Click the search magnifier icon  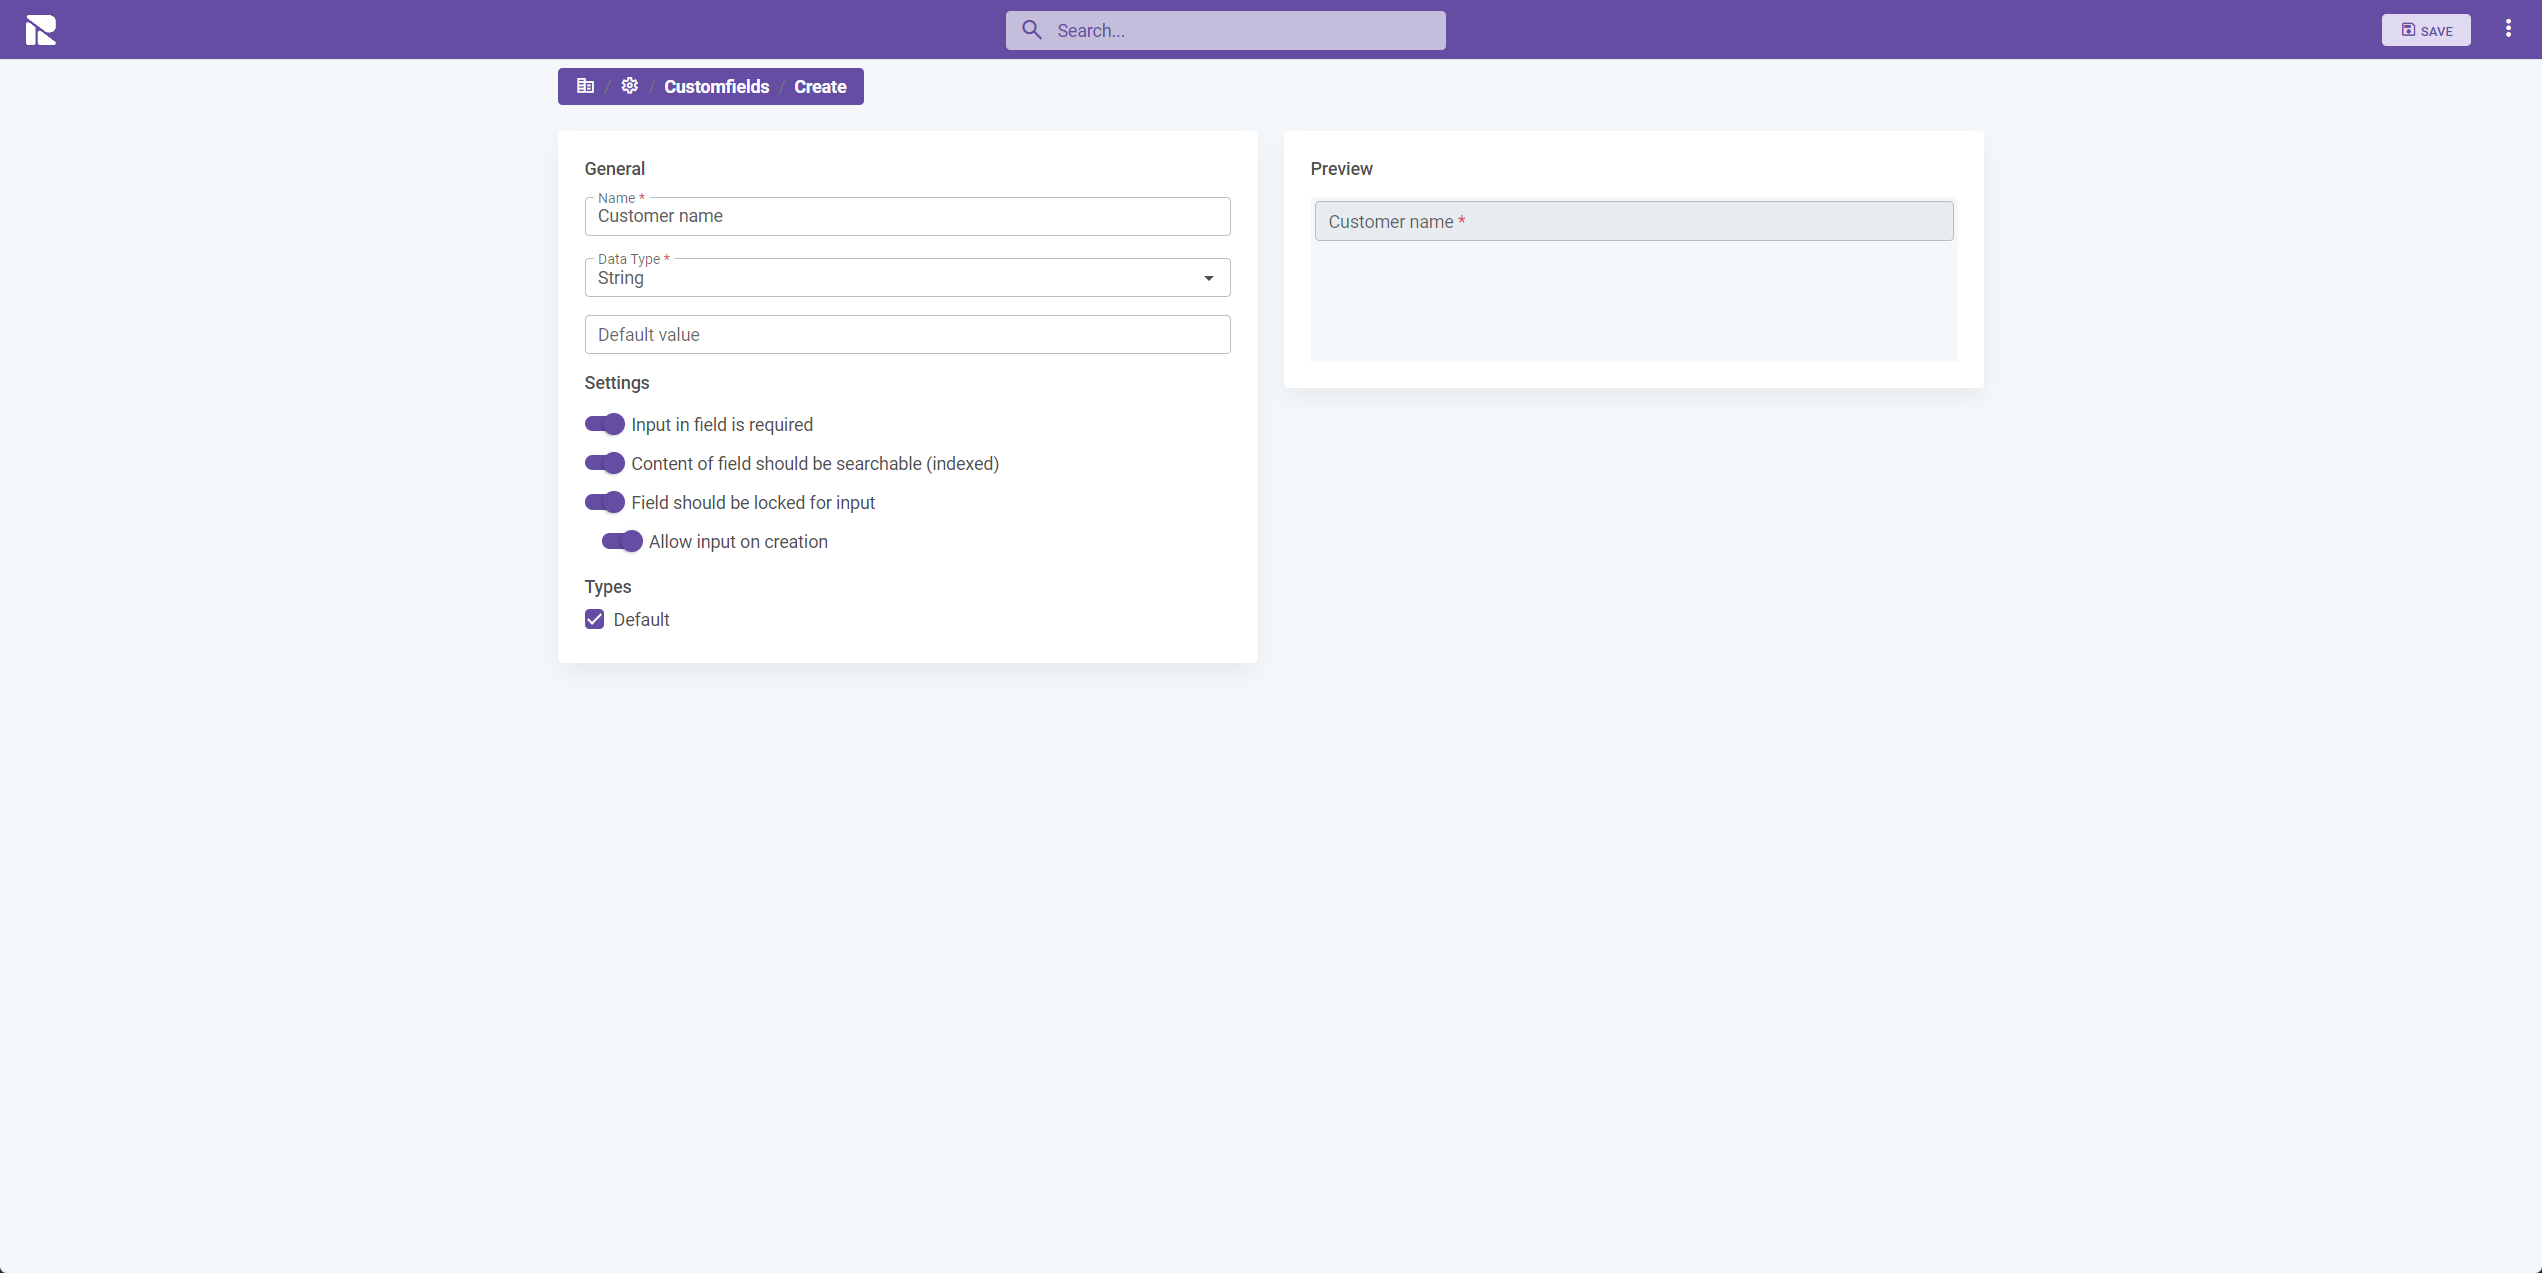(1032, 30)
